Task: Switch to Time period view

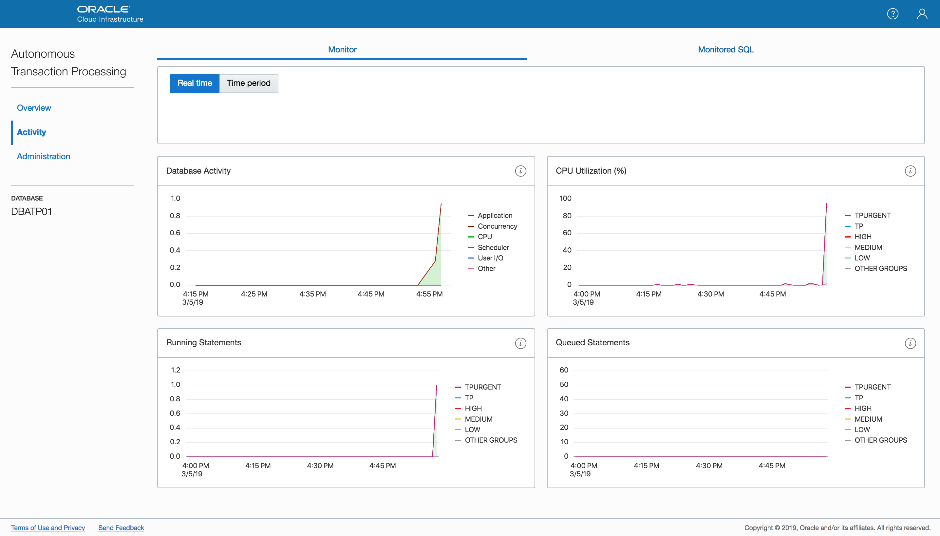Action: click(x=248, y=84)
